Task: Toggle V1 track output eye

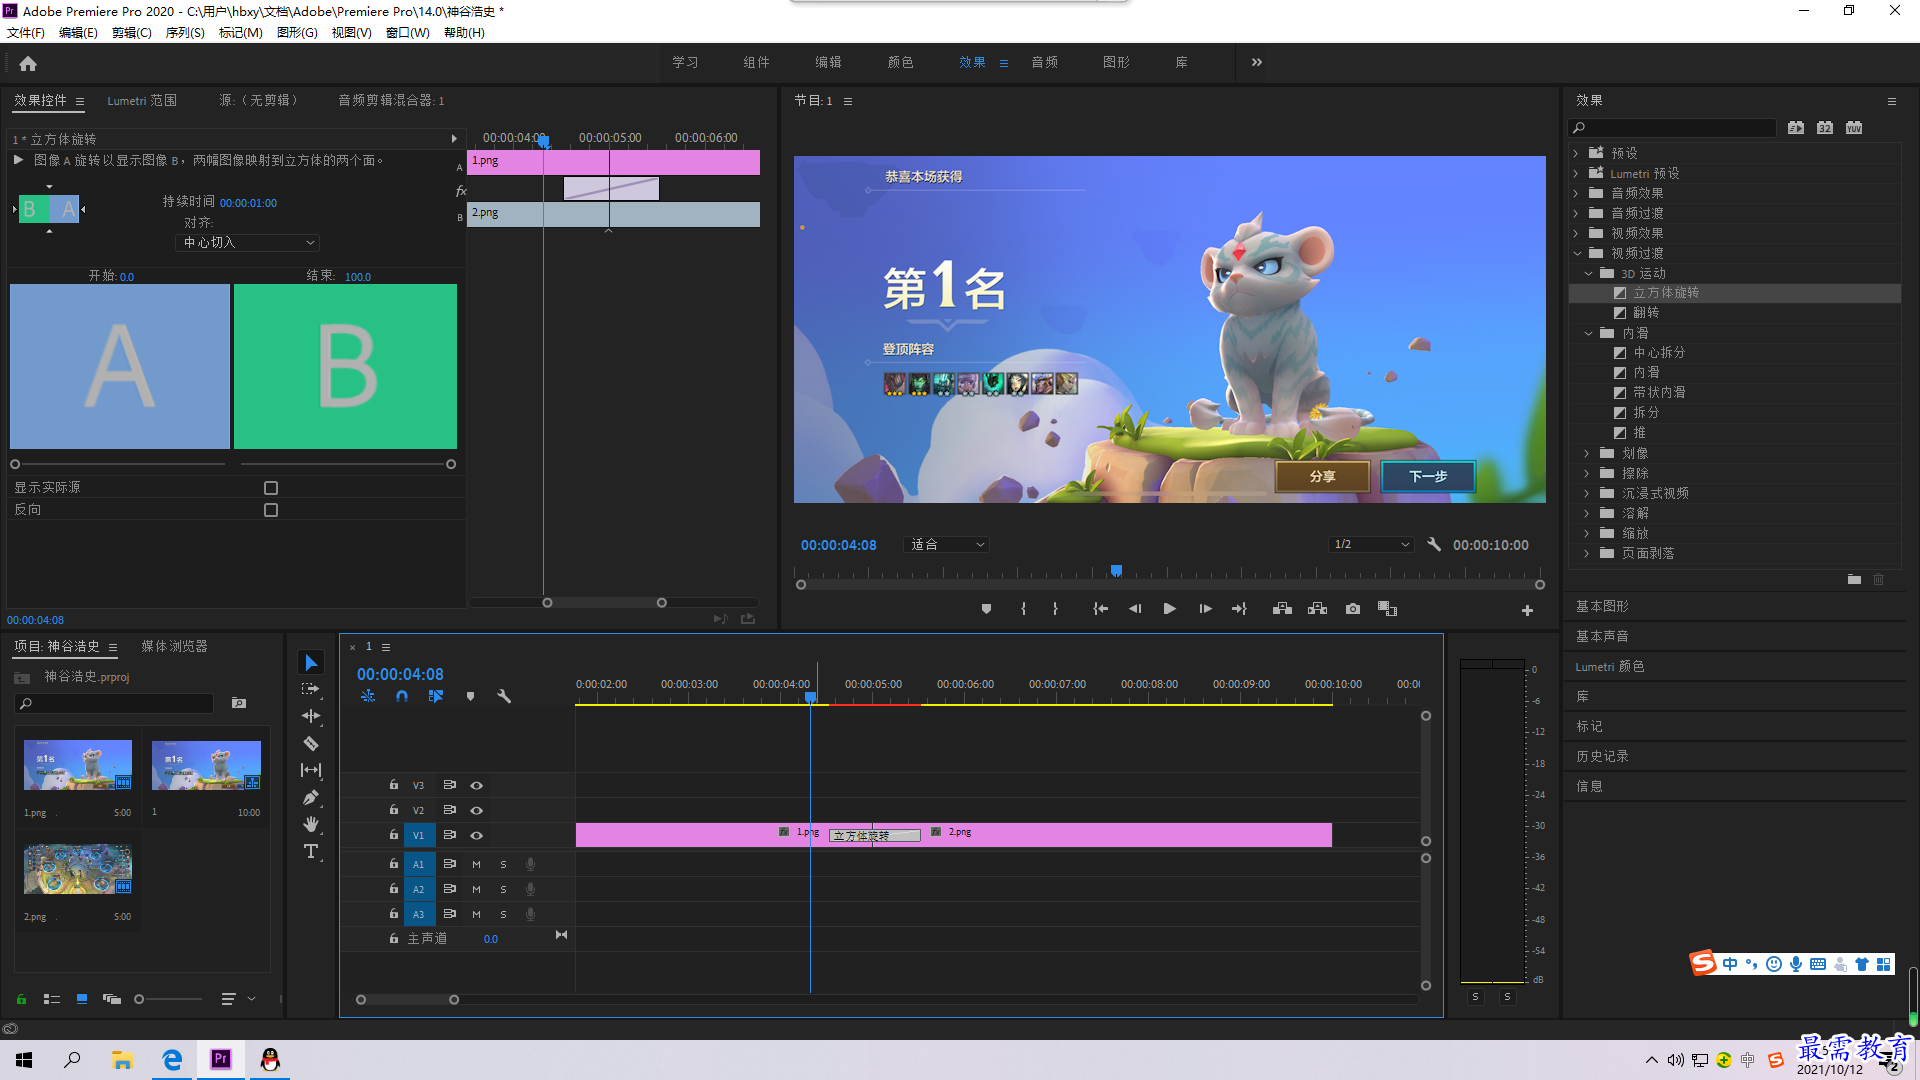Action: click(477, 836)
